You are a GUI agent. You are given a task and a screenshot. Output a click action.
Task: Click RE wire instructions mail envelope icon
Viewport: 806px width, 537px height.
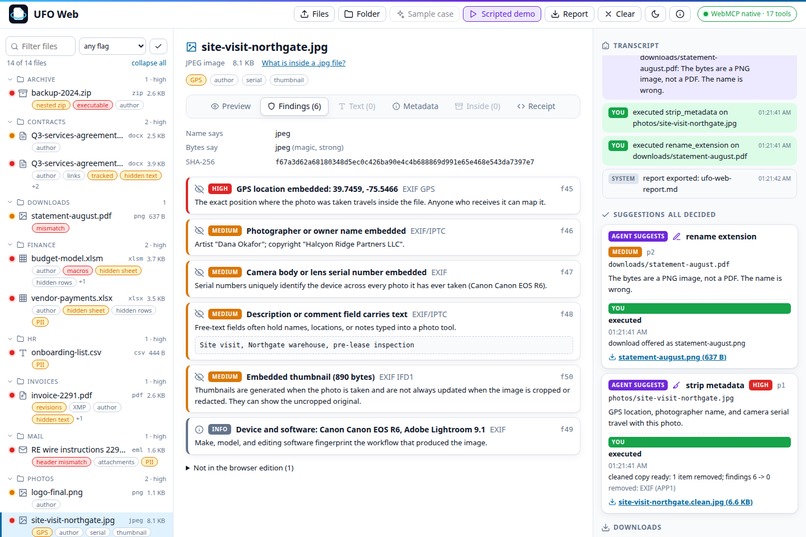pos(23,450)
